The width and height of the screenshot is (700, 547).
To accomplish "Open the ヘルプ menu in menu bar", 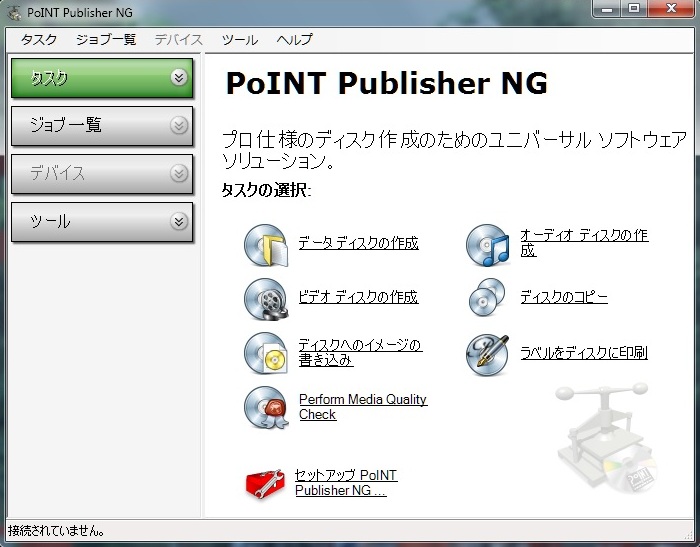I will tap(294, 40).
